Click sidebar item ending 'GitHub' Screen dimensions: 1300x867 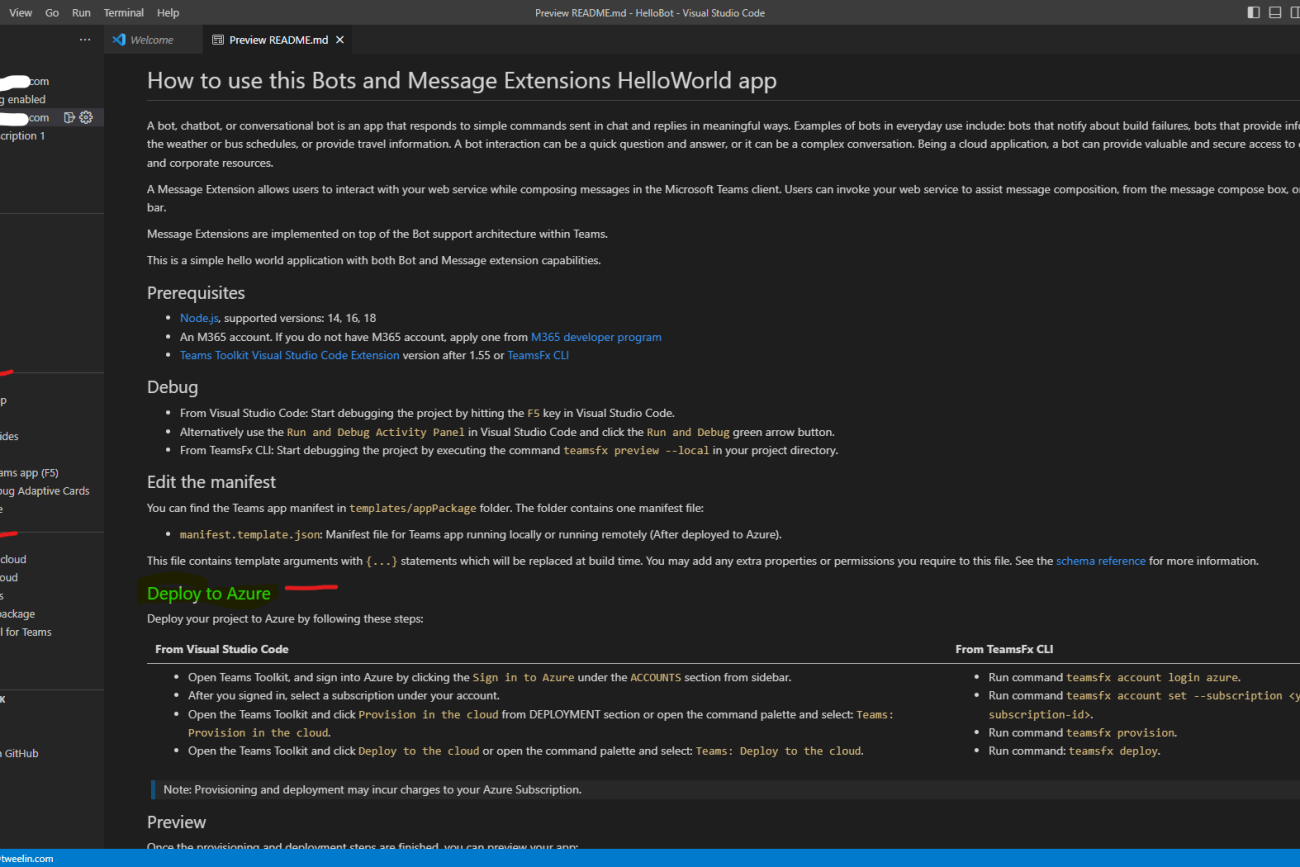point(20,754)
